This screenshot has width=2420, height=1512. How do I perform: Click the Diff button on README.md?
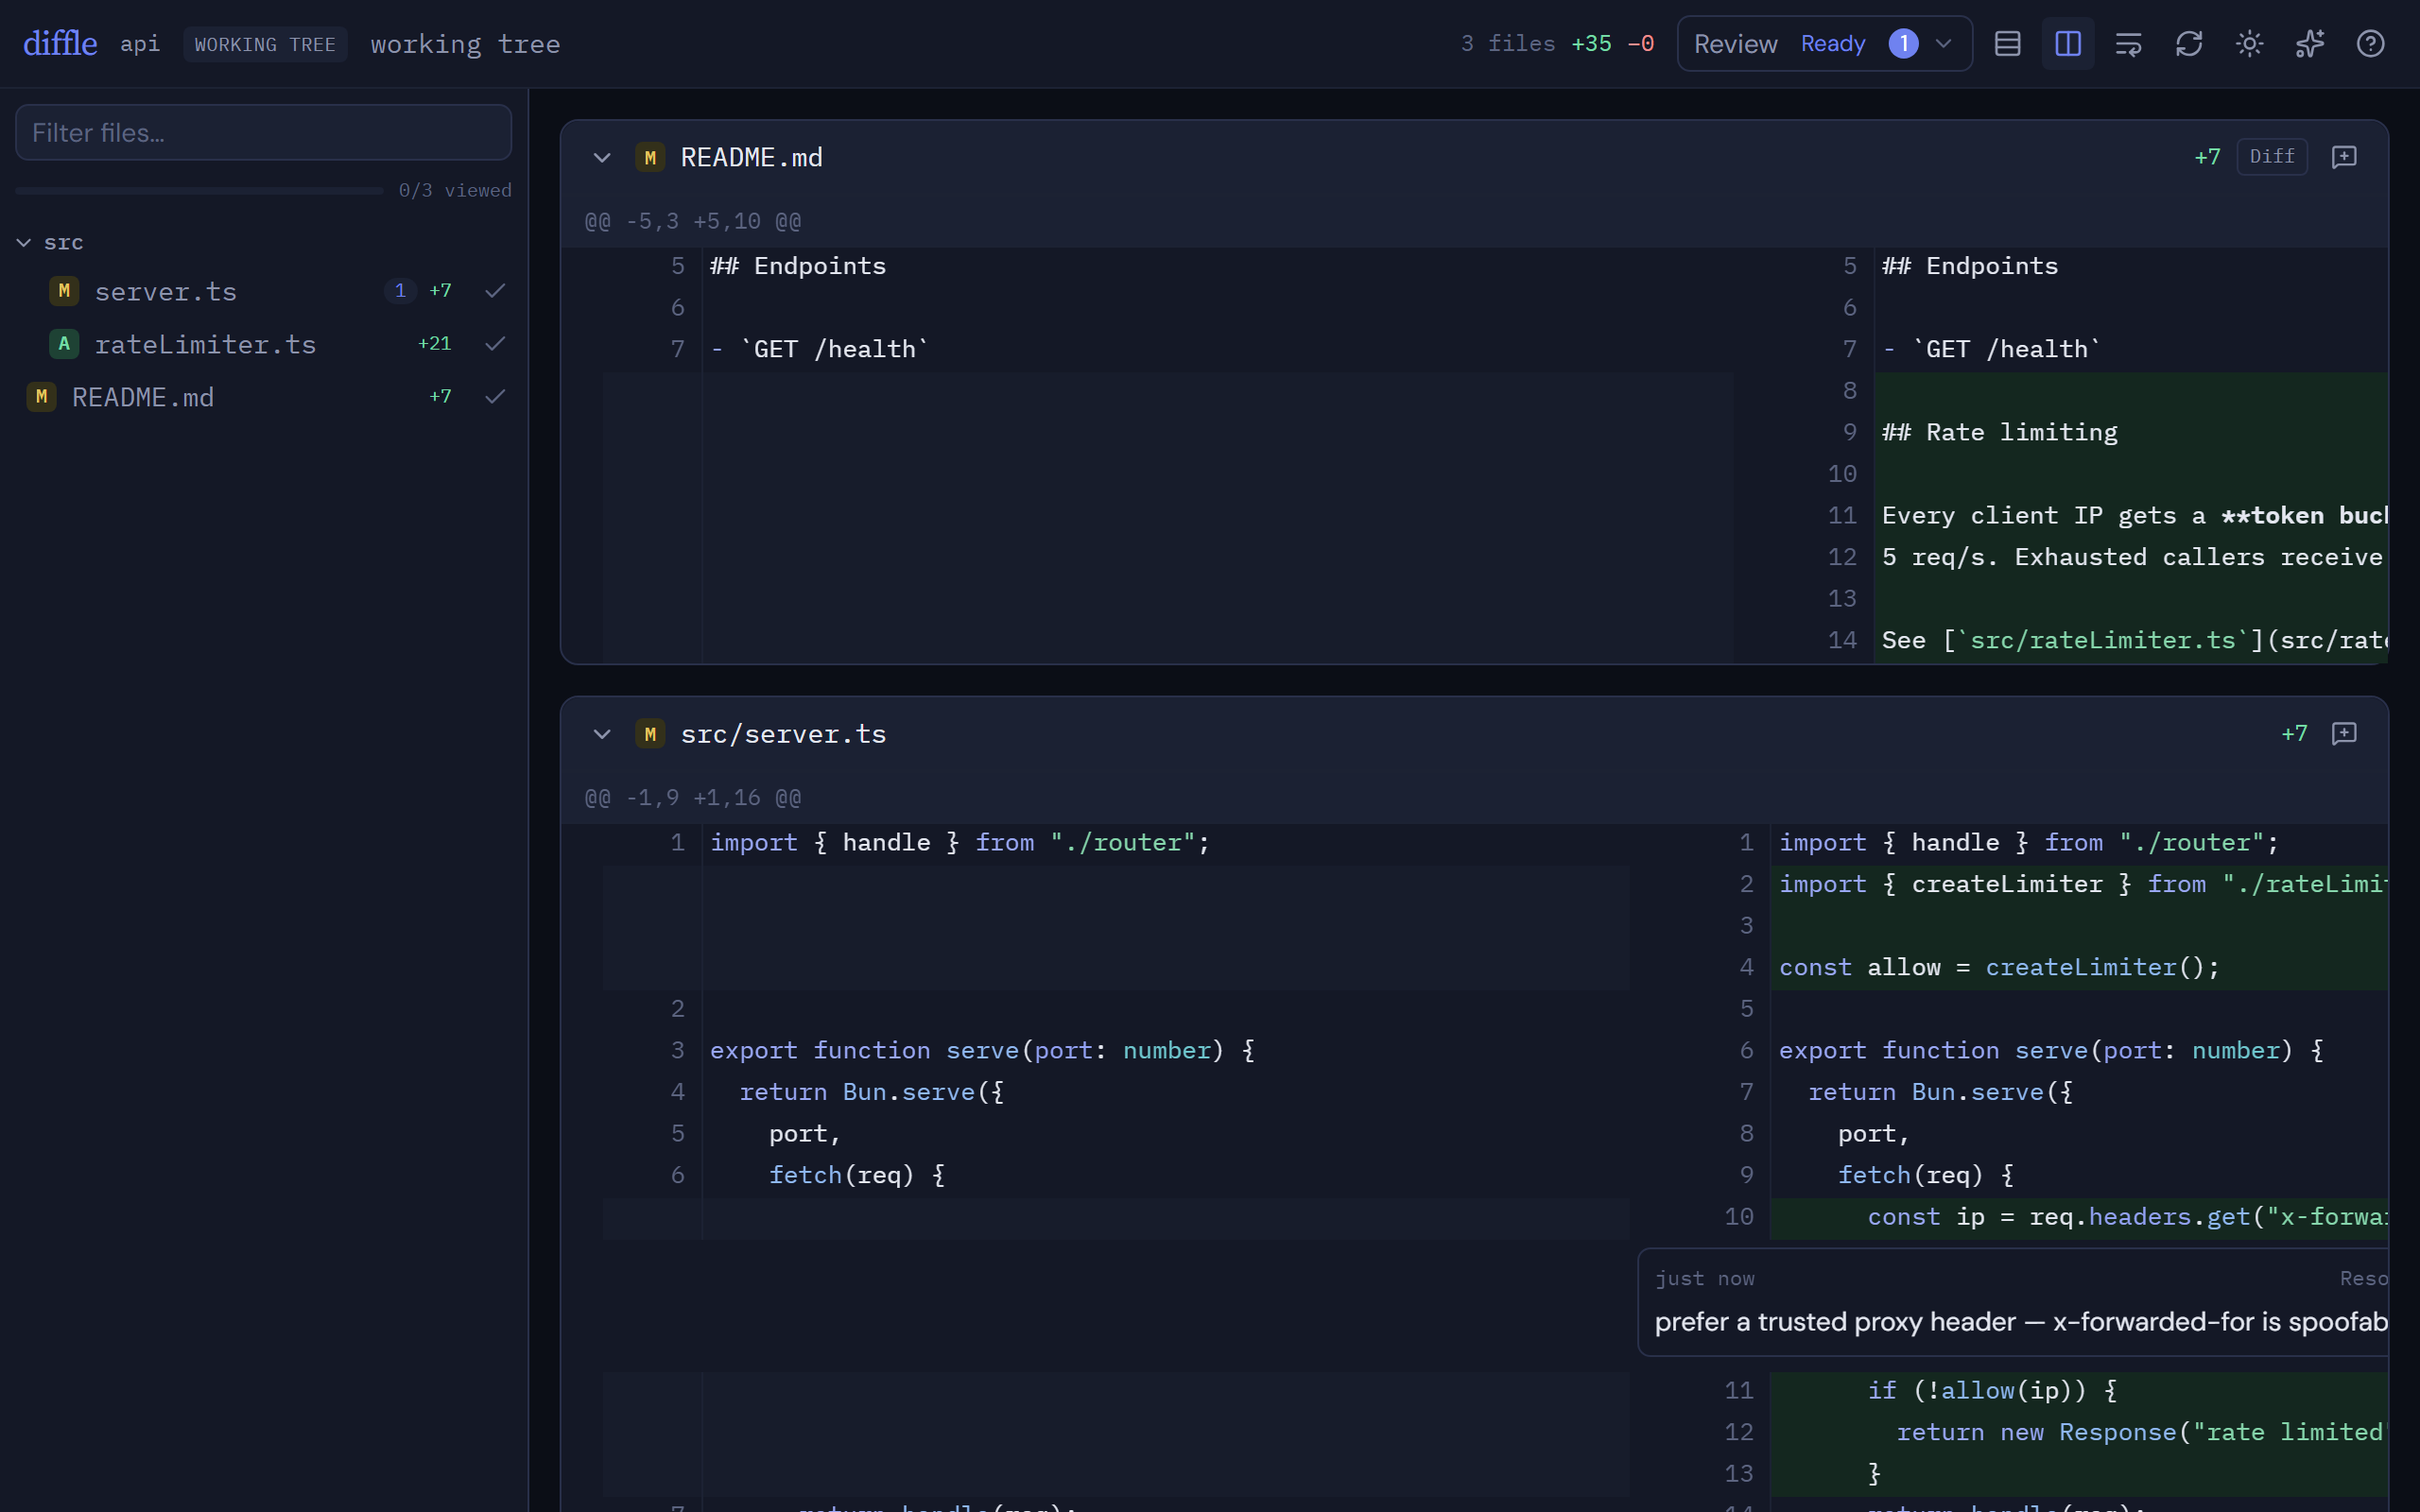coord(2272,157)
